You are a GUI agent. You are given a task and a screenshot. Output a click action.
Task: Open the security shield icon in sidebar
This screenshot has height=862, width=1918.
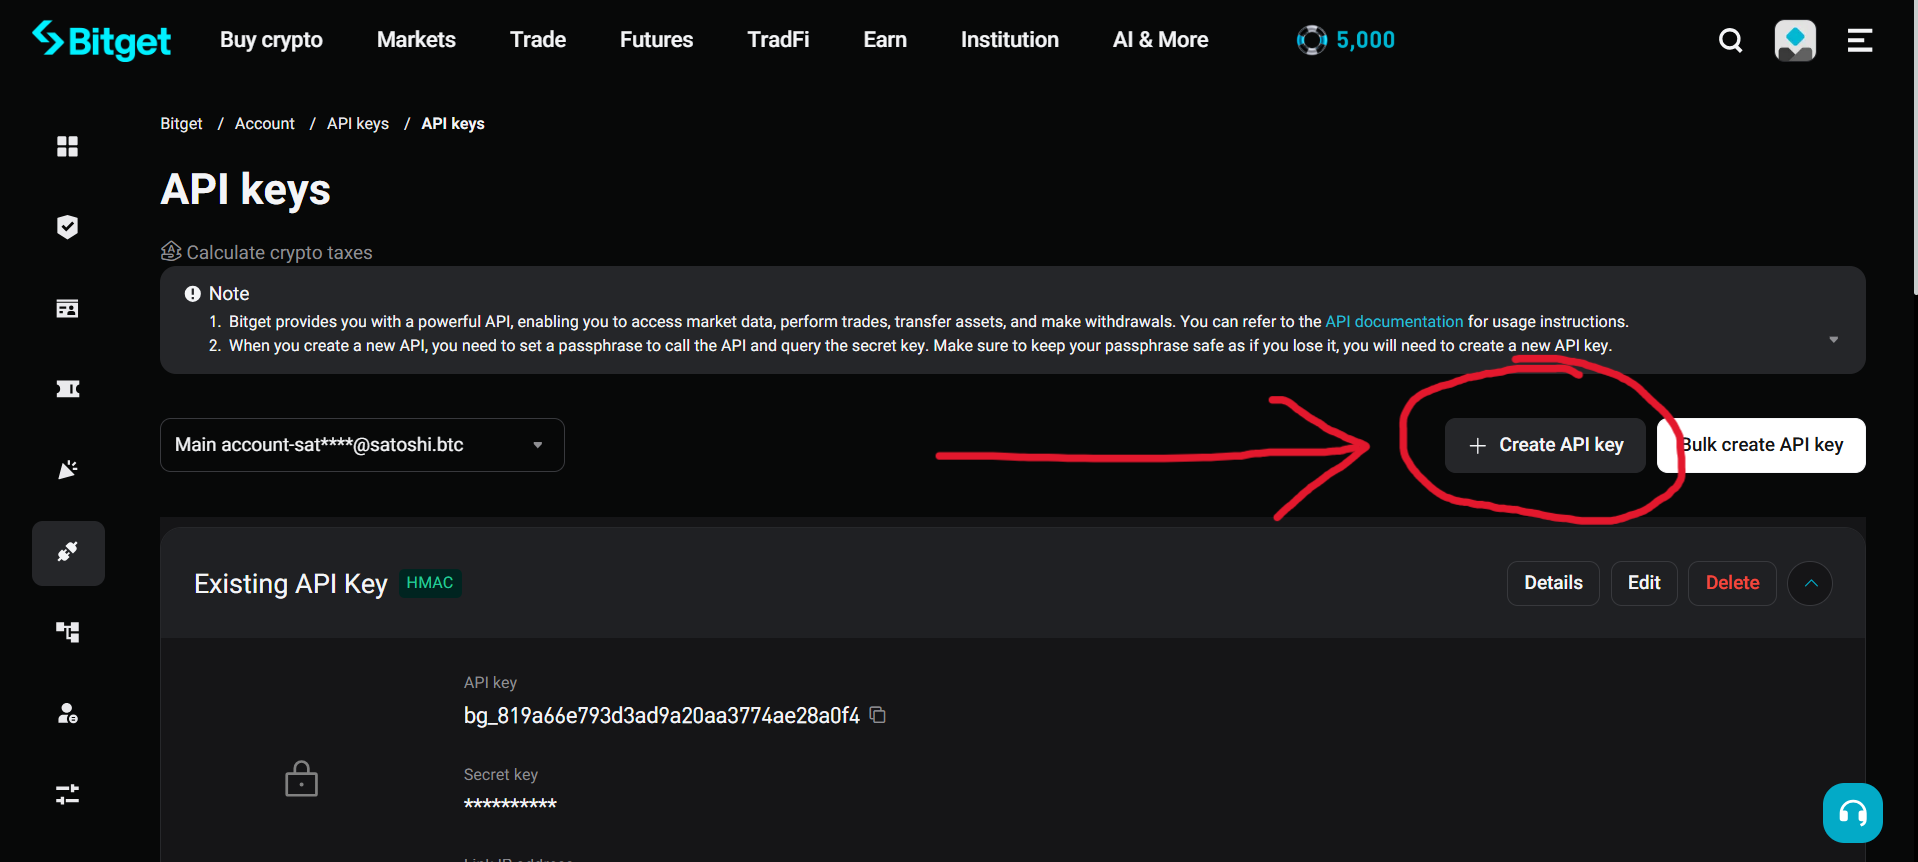(x=67, y=227)
